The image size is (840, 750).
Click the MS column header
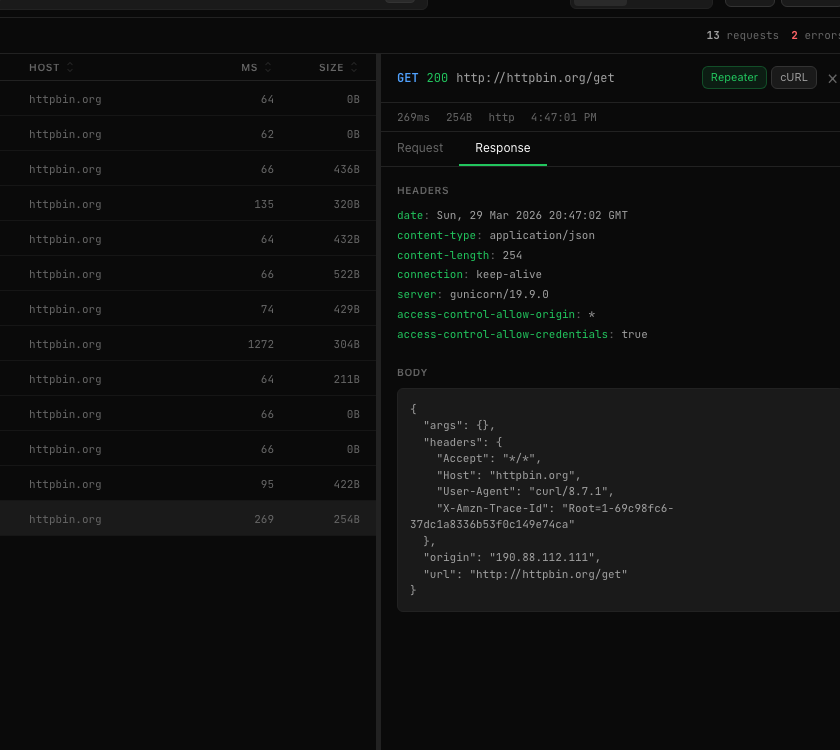pos(249,68)
